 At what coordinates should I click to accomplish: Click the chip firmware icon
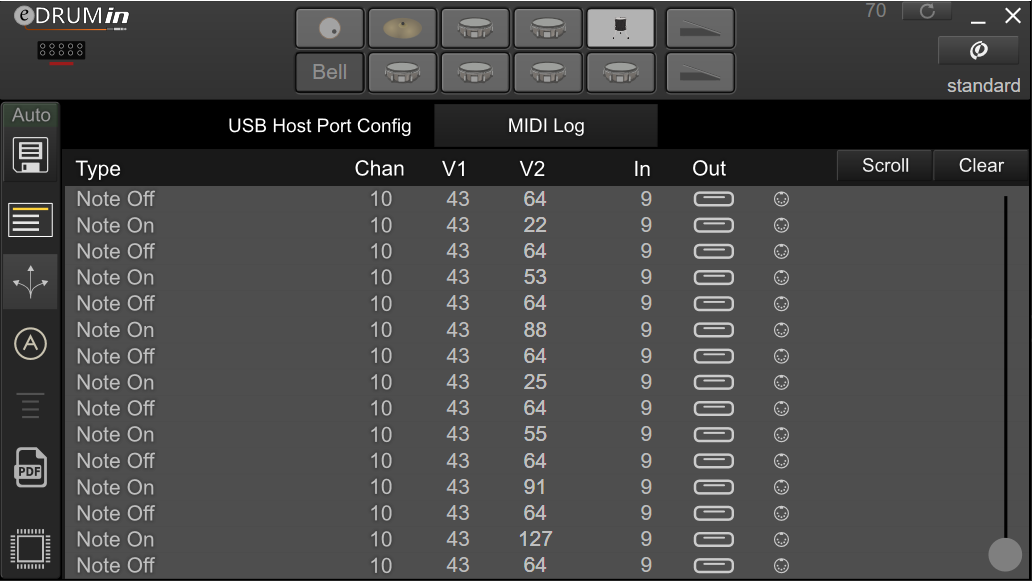[30, 548]
